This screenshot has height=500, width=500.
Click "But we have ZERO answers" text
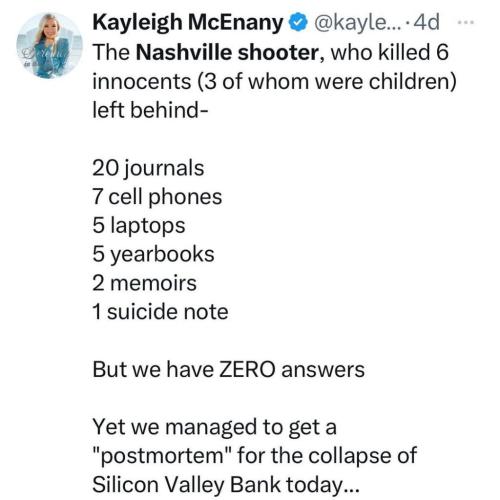click(x=229, y=370)
